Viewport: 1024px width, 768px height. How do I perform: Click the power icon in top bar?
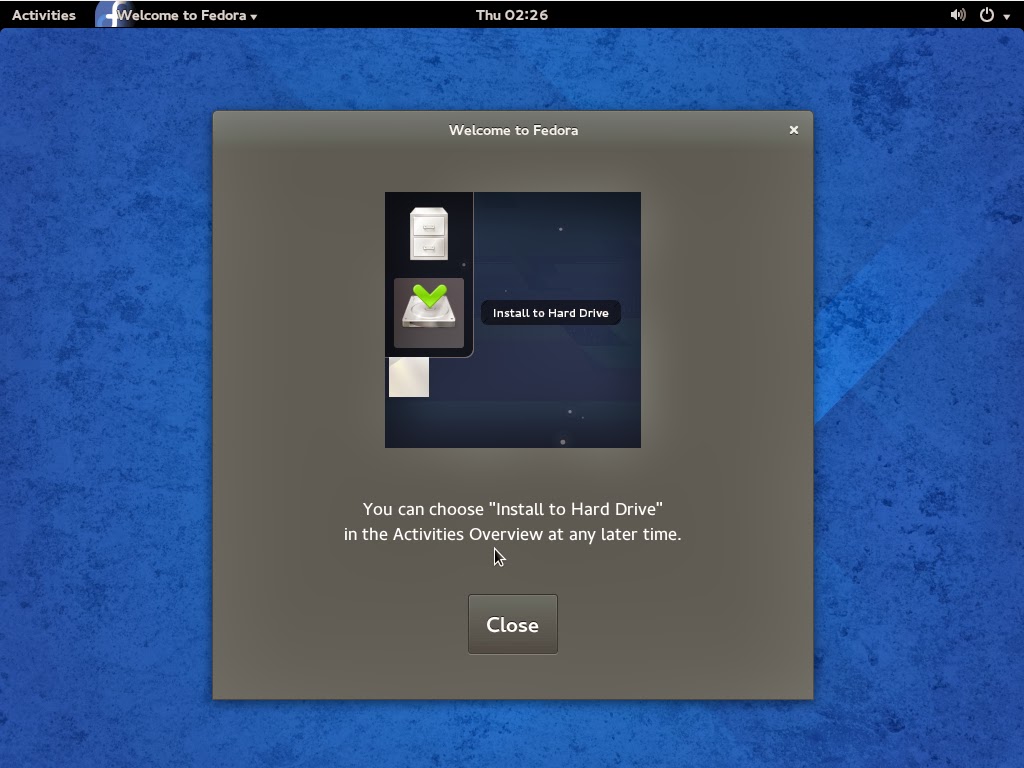(987, 14)
